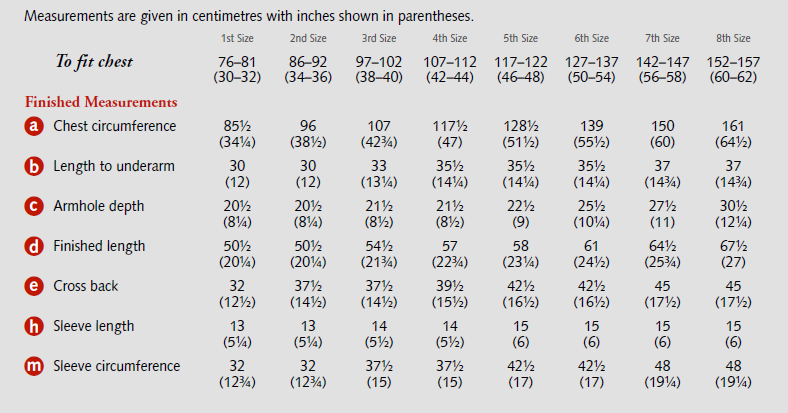
Task: Select the 'Armhole depth' label
Action: tap(99, 207)
